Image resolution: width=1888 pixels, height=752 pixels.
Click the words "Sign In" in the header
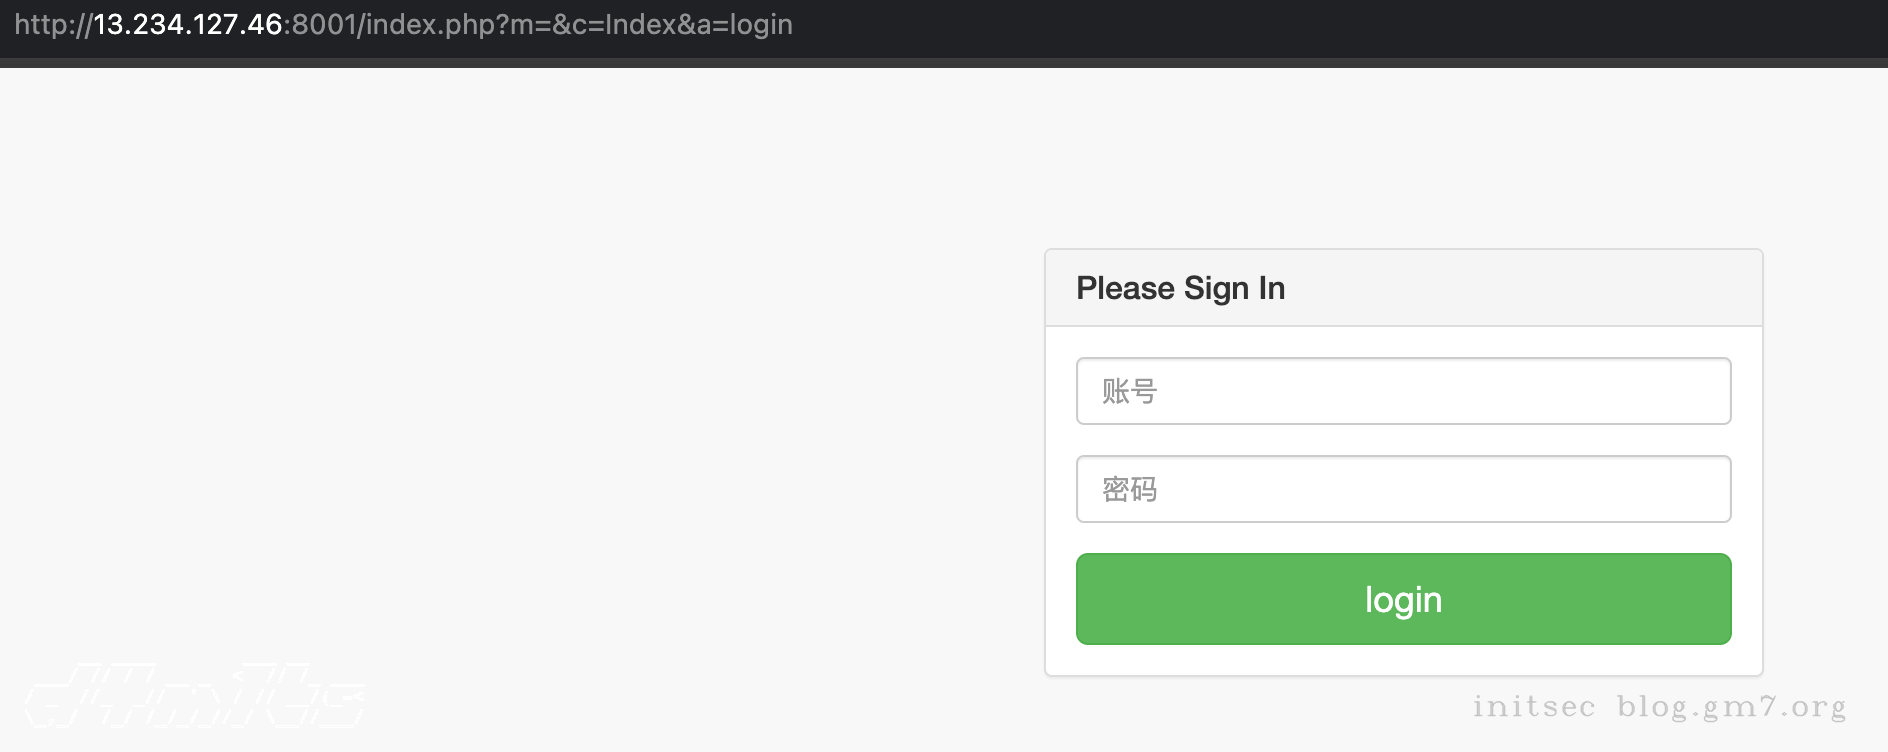(1235, 288)
